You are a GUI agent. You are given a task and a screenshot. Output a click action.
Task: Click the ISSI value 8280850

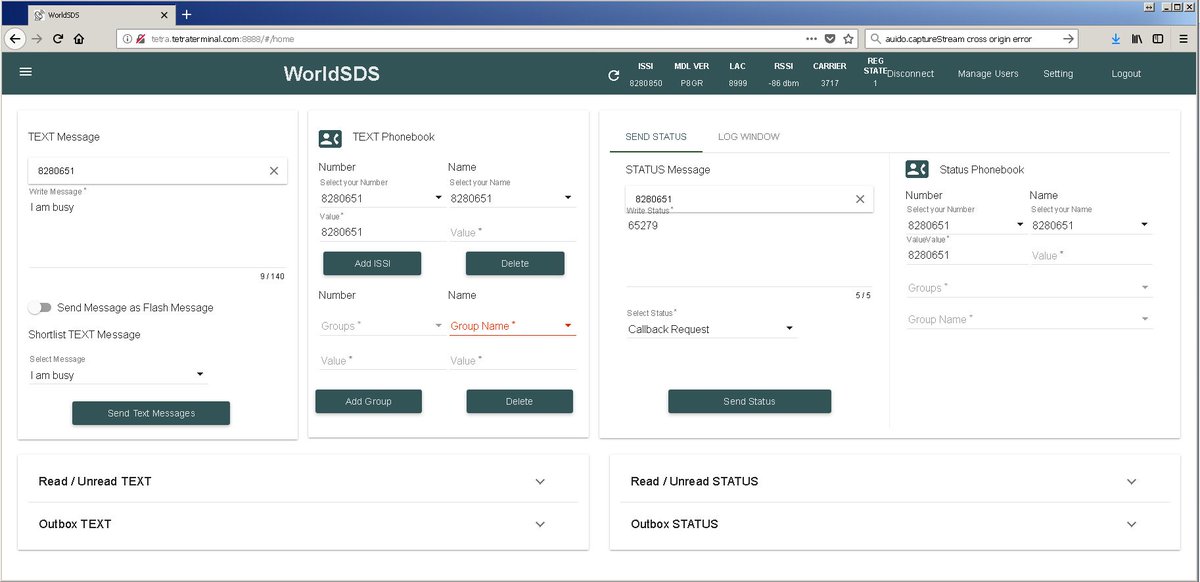click(x=646, y=83)
